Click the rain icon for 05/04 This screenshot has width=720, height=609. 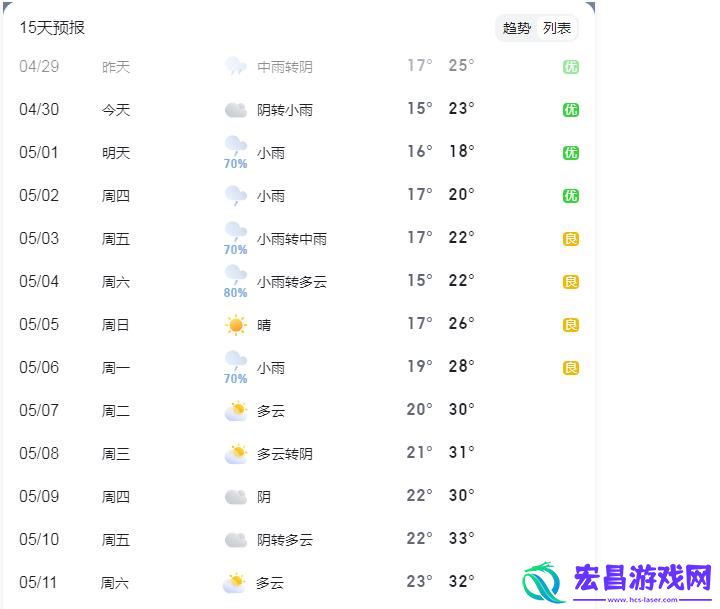pos(236,274)
